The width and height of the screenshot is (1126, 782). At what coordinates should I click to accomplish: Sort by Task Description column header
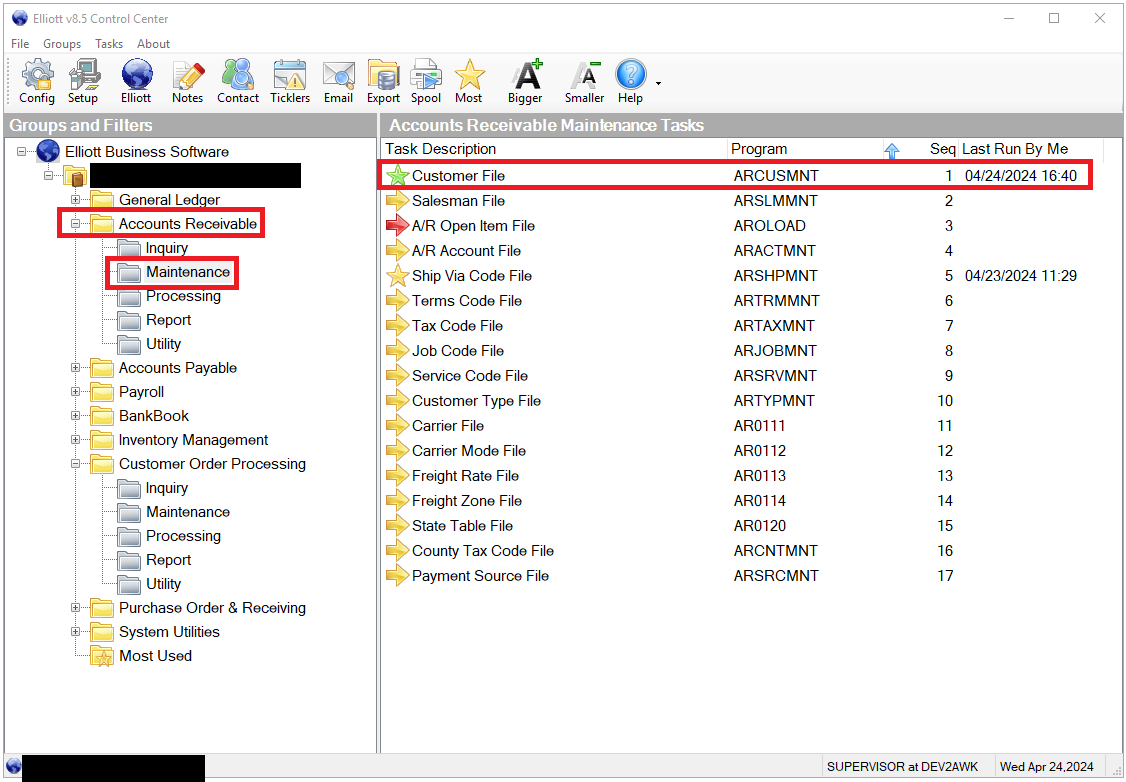[x=440, y=149]
